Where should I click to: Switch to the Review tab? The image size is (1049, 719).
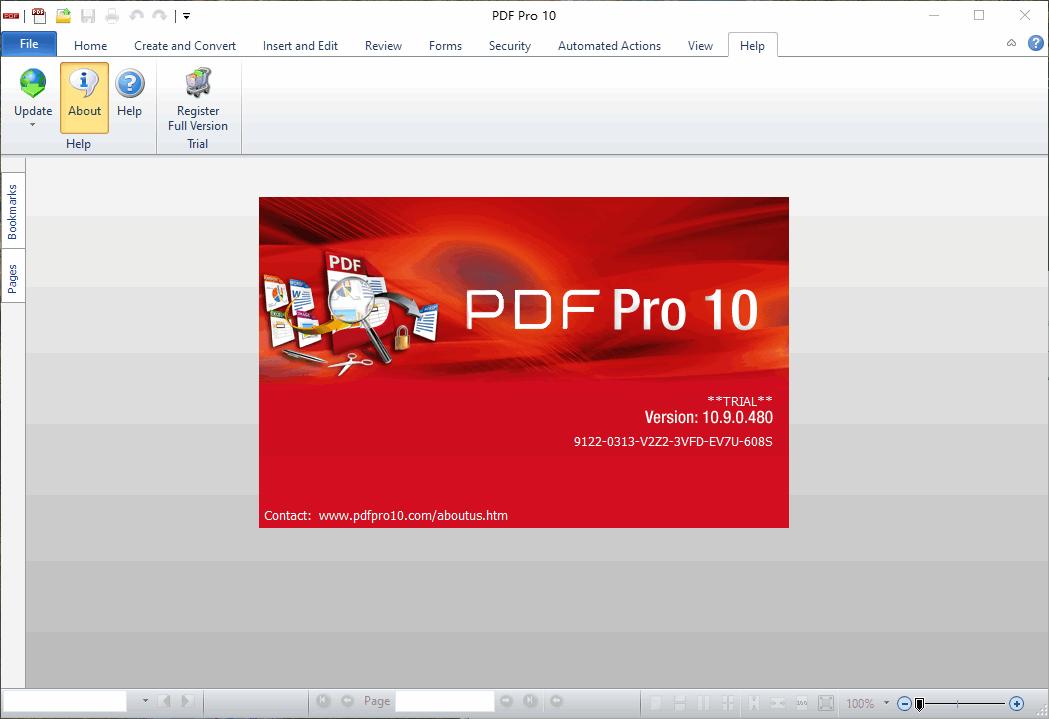coord(383,45)
